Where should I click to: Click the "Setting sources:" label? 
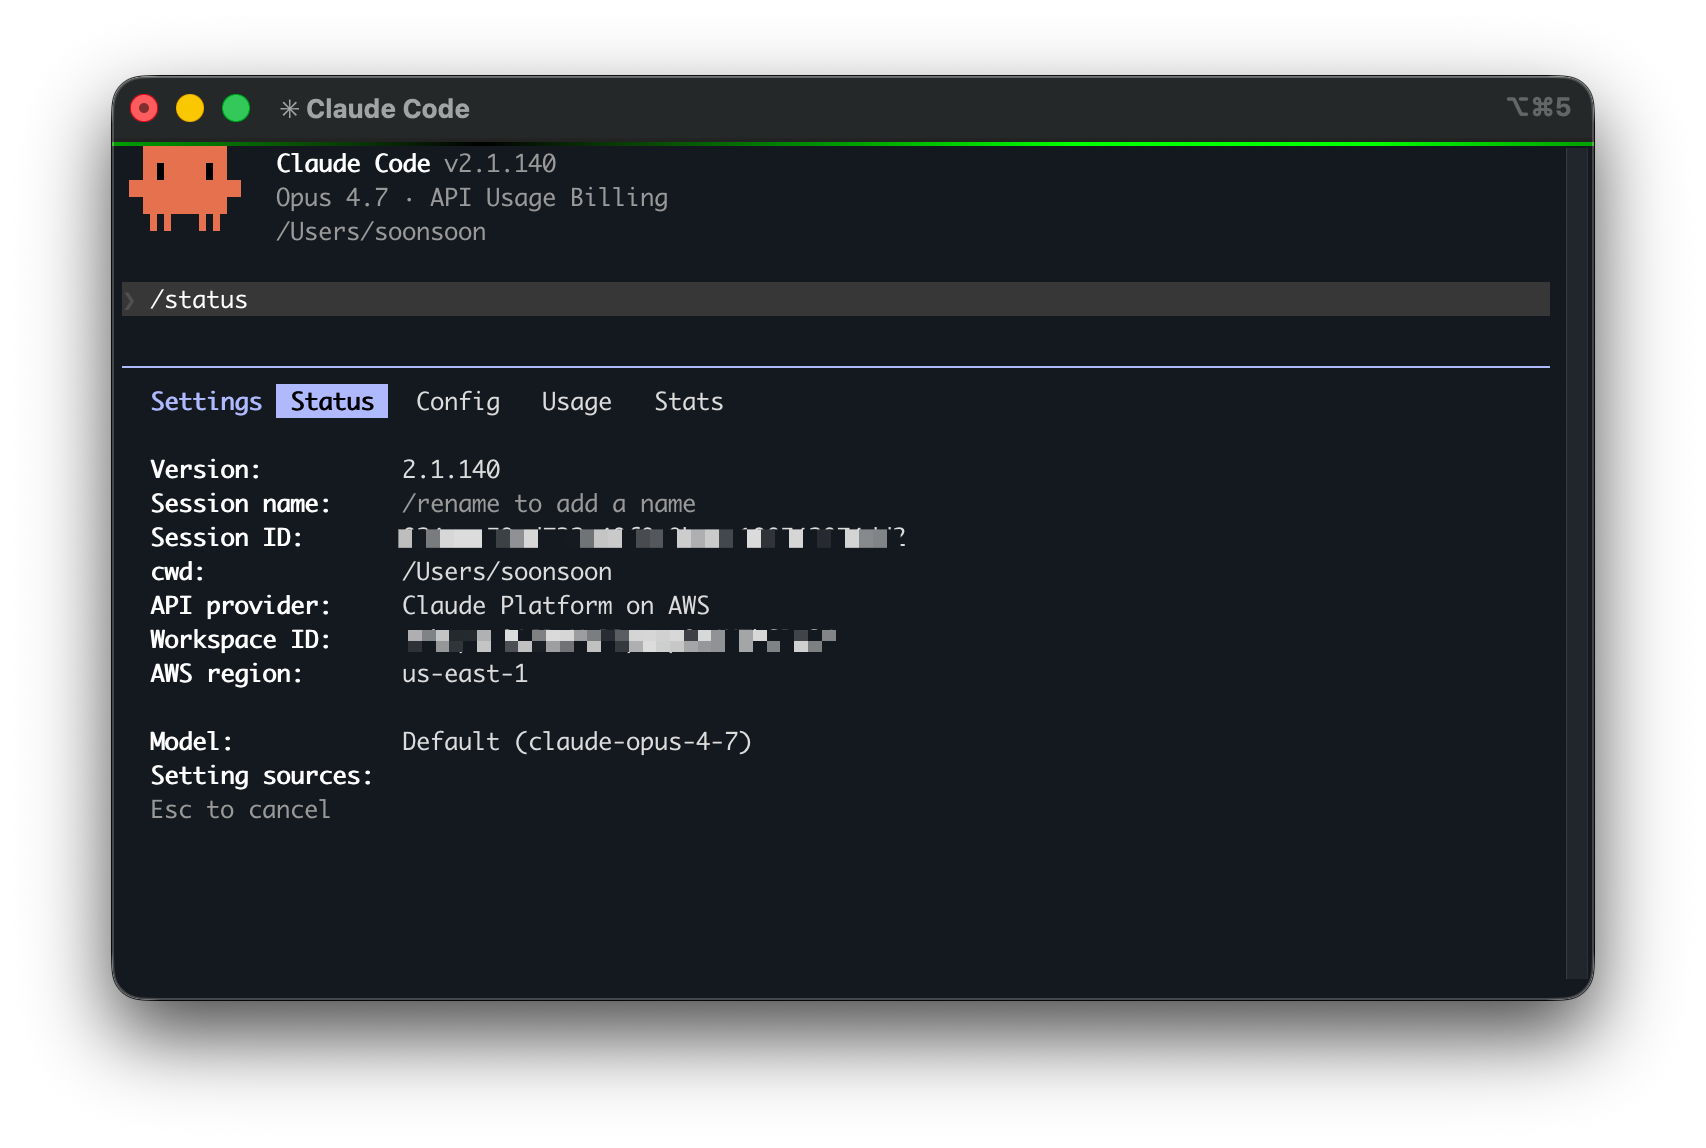click(262, 776)
